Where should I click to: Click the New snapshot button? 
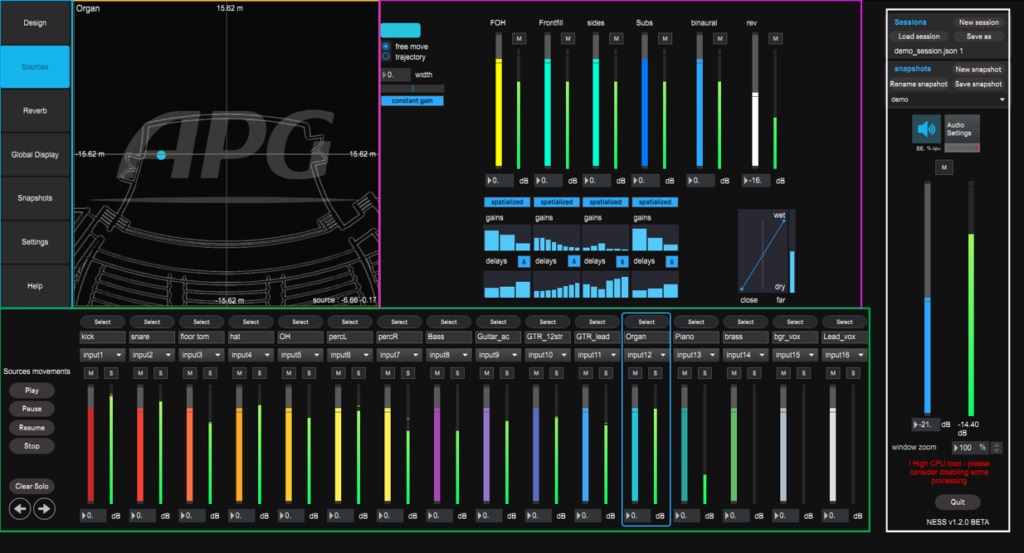(978, 69)
